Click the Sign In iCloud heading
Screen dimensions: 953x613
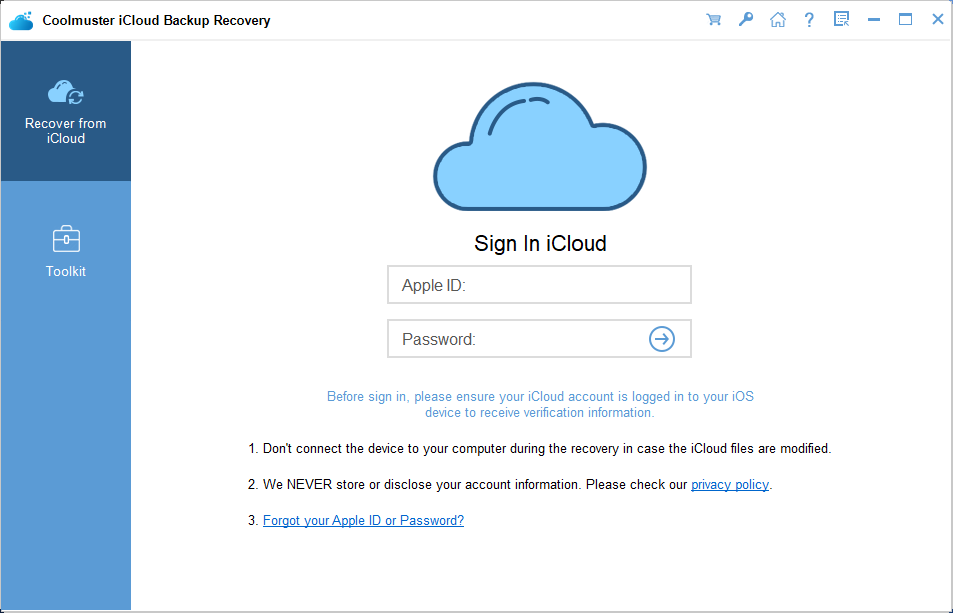[x=540, y=243]
